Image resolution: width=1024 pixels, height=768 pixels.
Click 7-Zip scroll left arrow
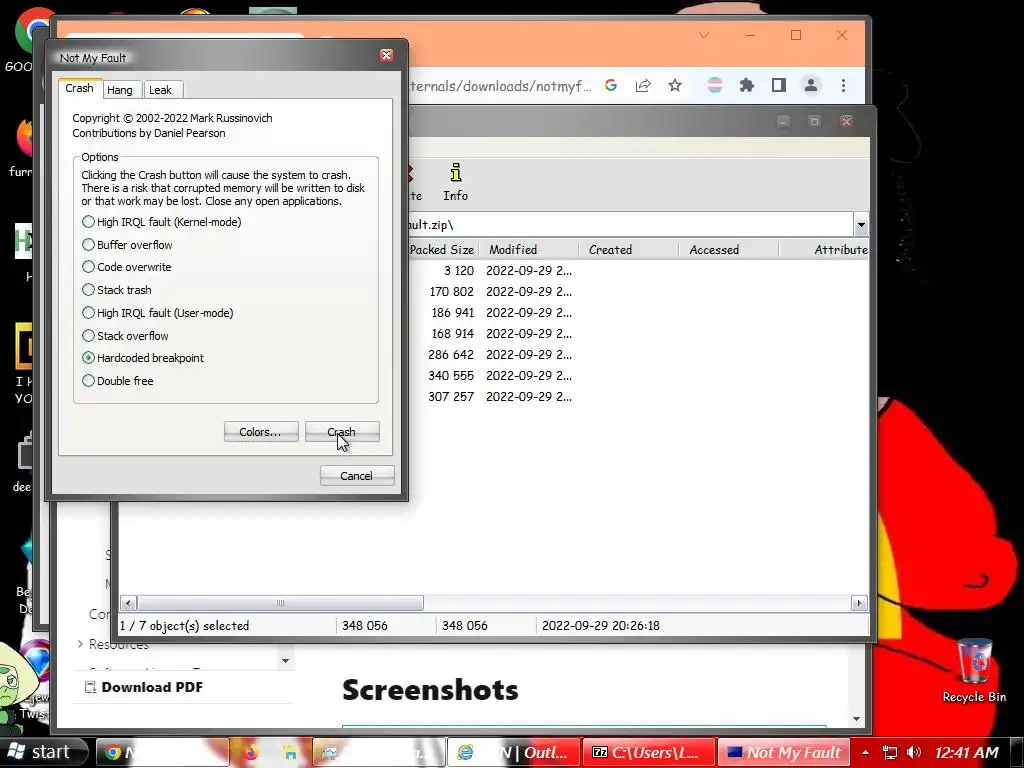[x=128, y=603]
